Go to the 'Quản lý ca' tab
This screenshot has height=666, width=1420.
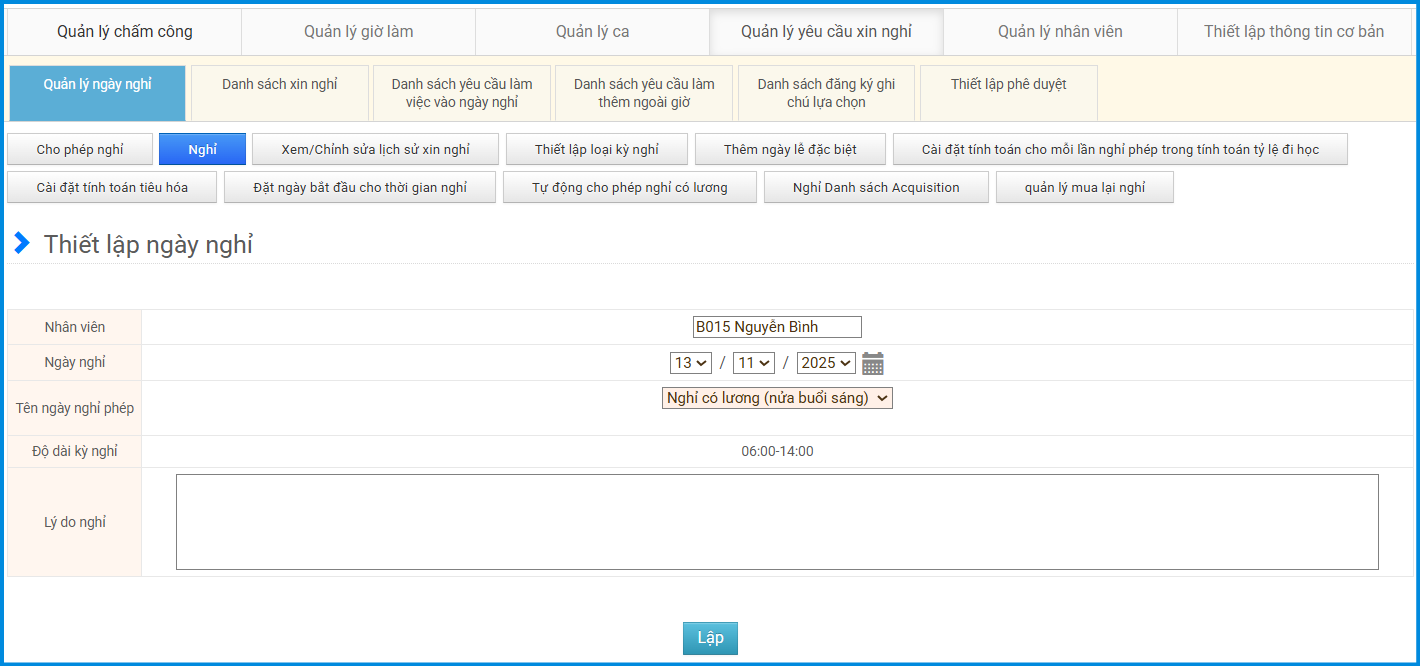[x=593, y=32]
